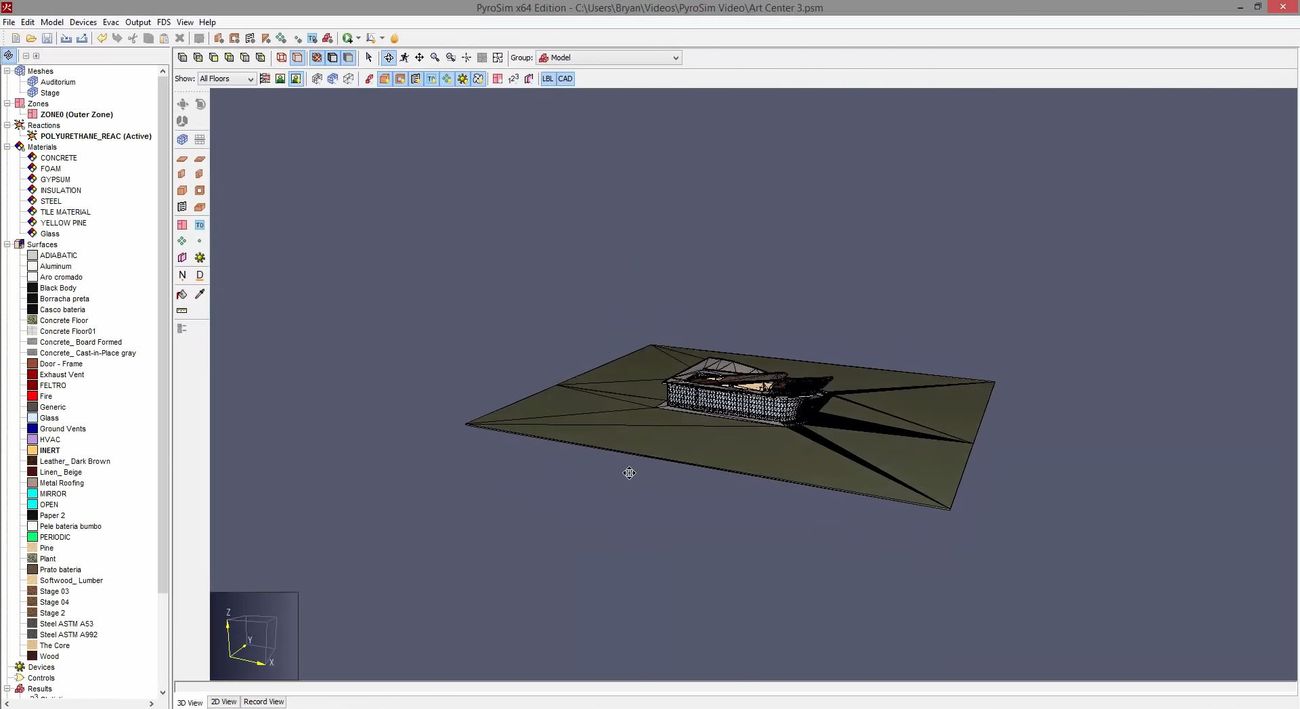The image size is (1300, 709).
Task: Select POLYURETHANE_REAC (Active) reaction
Action: pyautogui.click(x=95, y=136)
